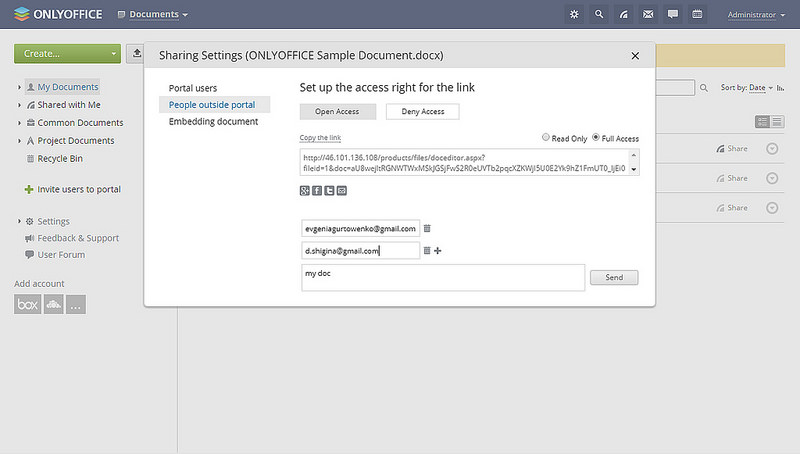
Task: Share the link on Facebook
Action: point(317,190)
